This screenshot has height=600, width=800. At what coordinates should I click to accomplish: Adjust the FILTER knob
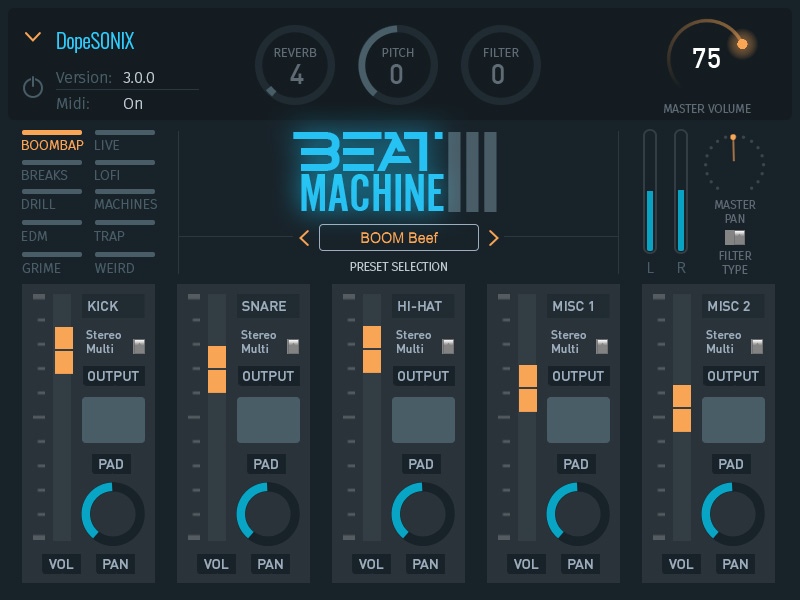pos(499,65)
